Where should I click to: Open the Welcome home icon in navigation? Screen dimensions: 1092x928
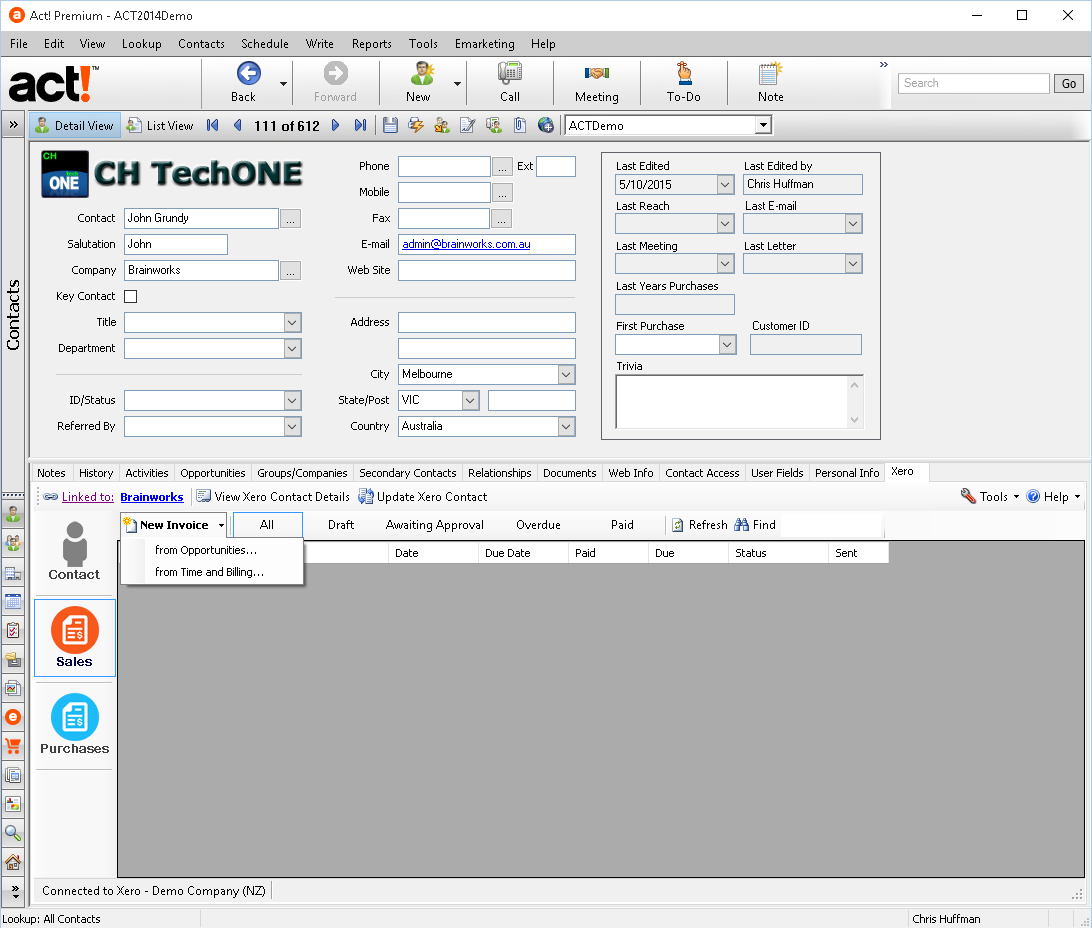coord(13,862)
